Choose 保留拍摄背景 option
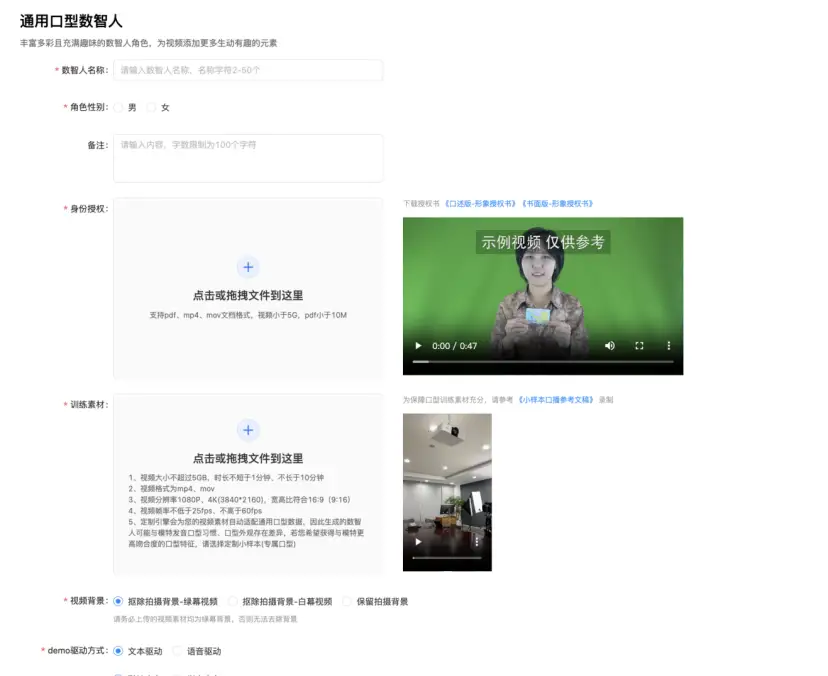828x676 pixels. [x=348, y=602]
